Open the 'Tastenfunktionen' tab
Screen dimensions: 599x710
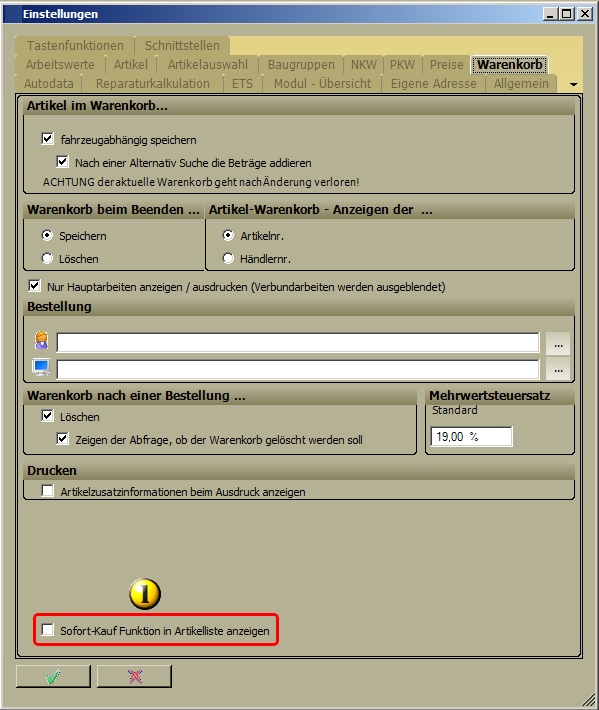tap(75, 46)
